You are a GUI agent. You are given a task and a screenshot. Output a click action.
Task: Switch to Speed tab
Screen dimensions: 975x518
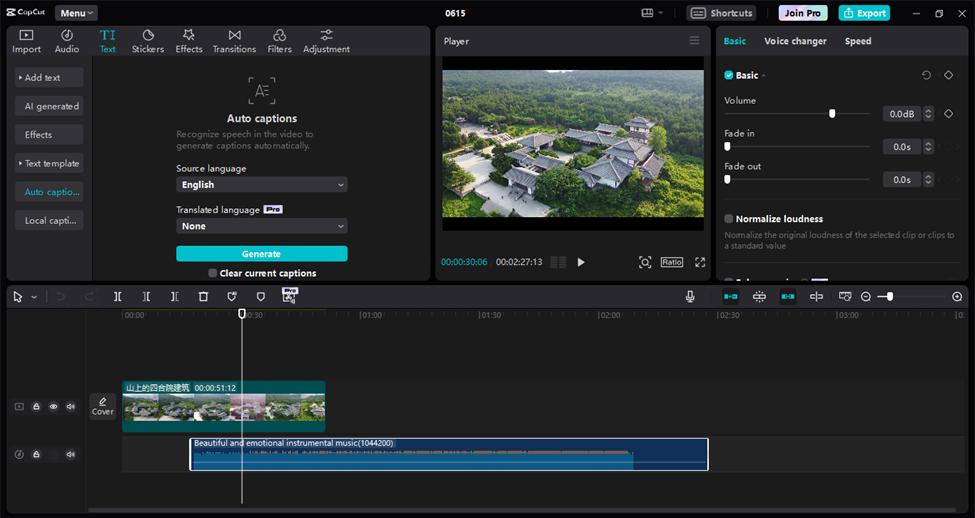pos(857,41)
